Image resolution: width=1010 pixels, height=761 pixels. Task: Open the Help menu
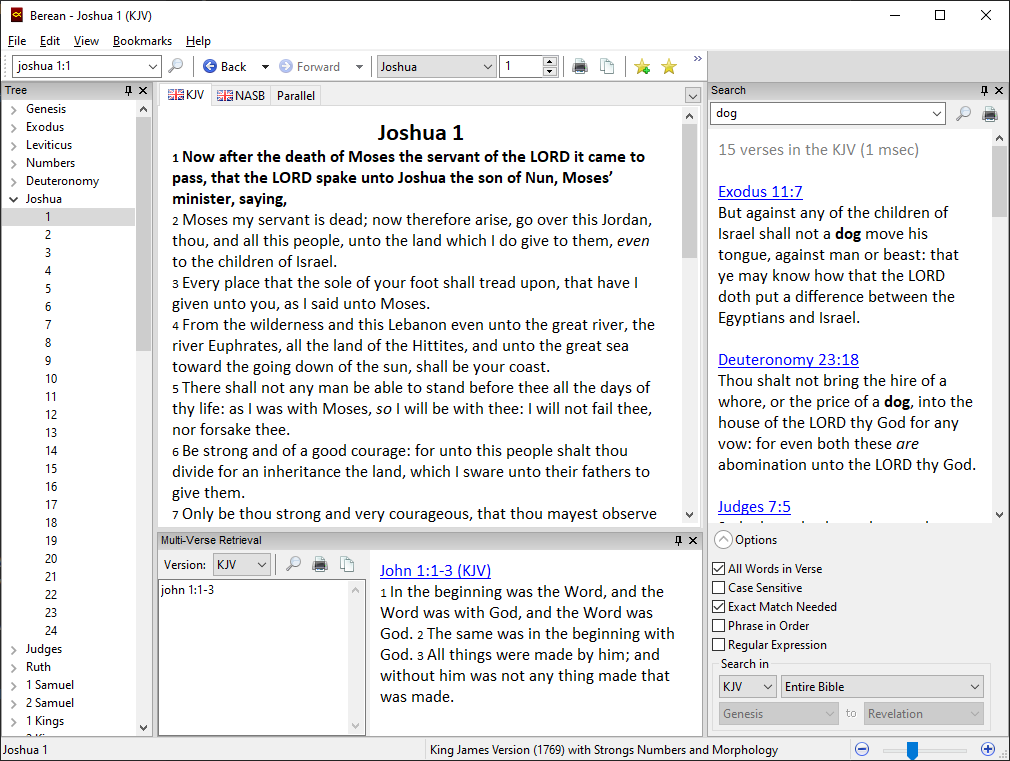coord(198,41)
